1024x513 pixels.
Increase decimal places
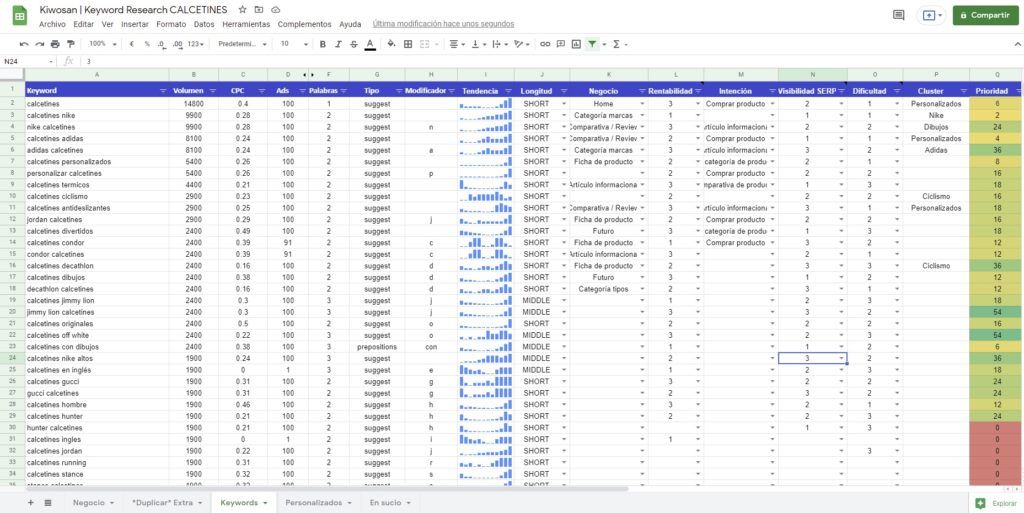click(178, 44)
